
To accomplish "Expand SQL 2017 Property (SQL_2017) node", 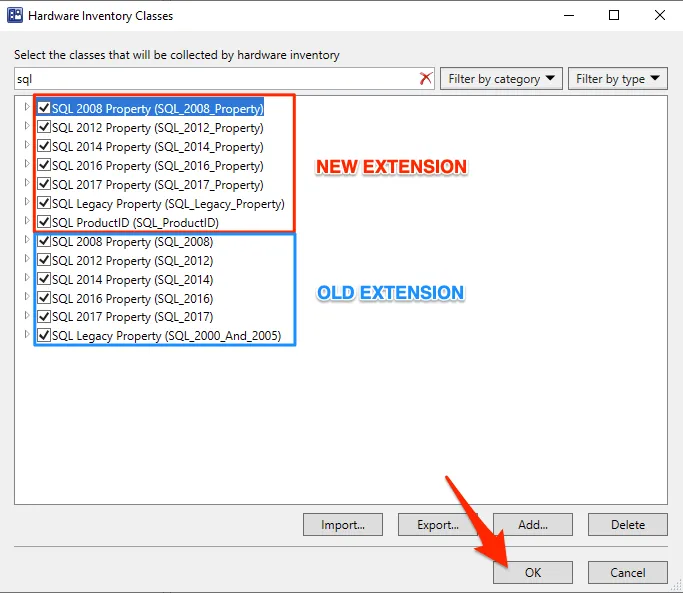I will [27, 315].
